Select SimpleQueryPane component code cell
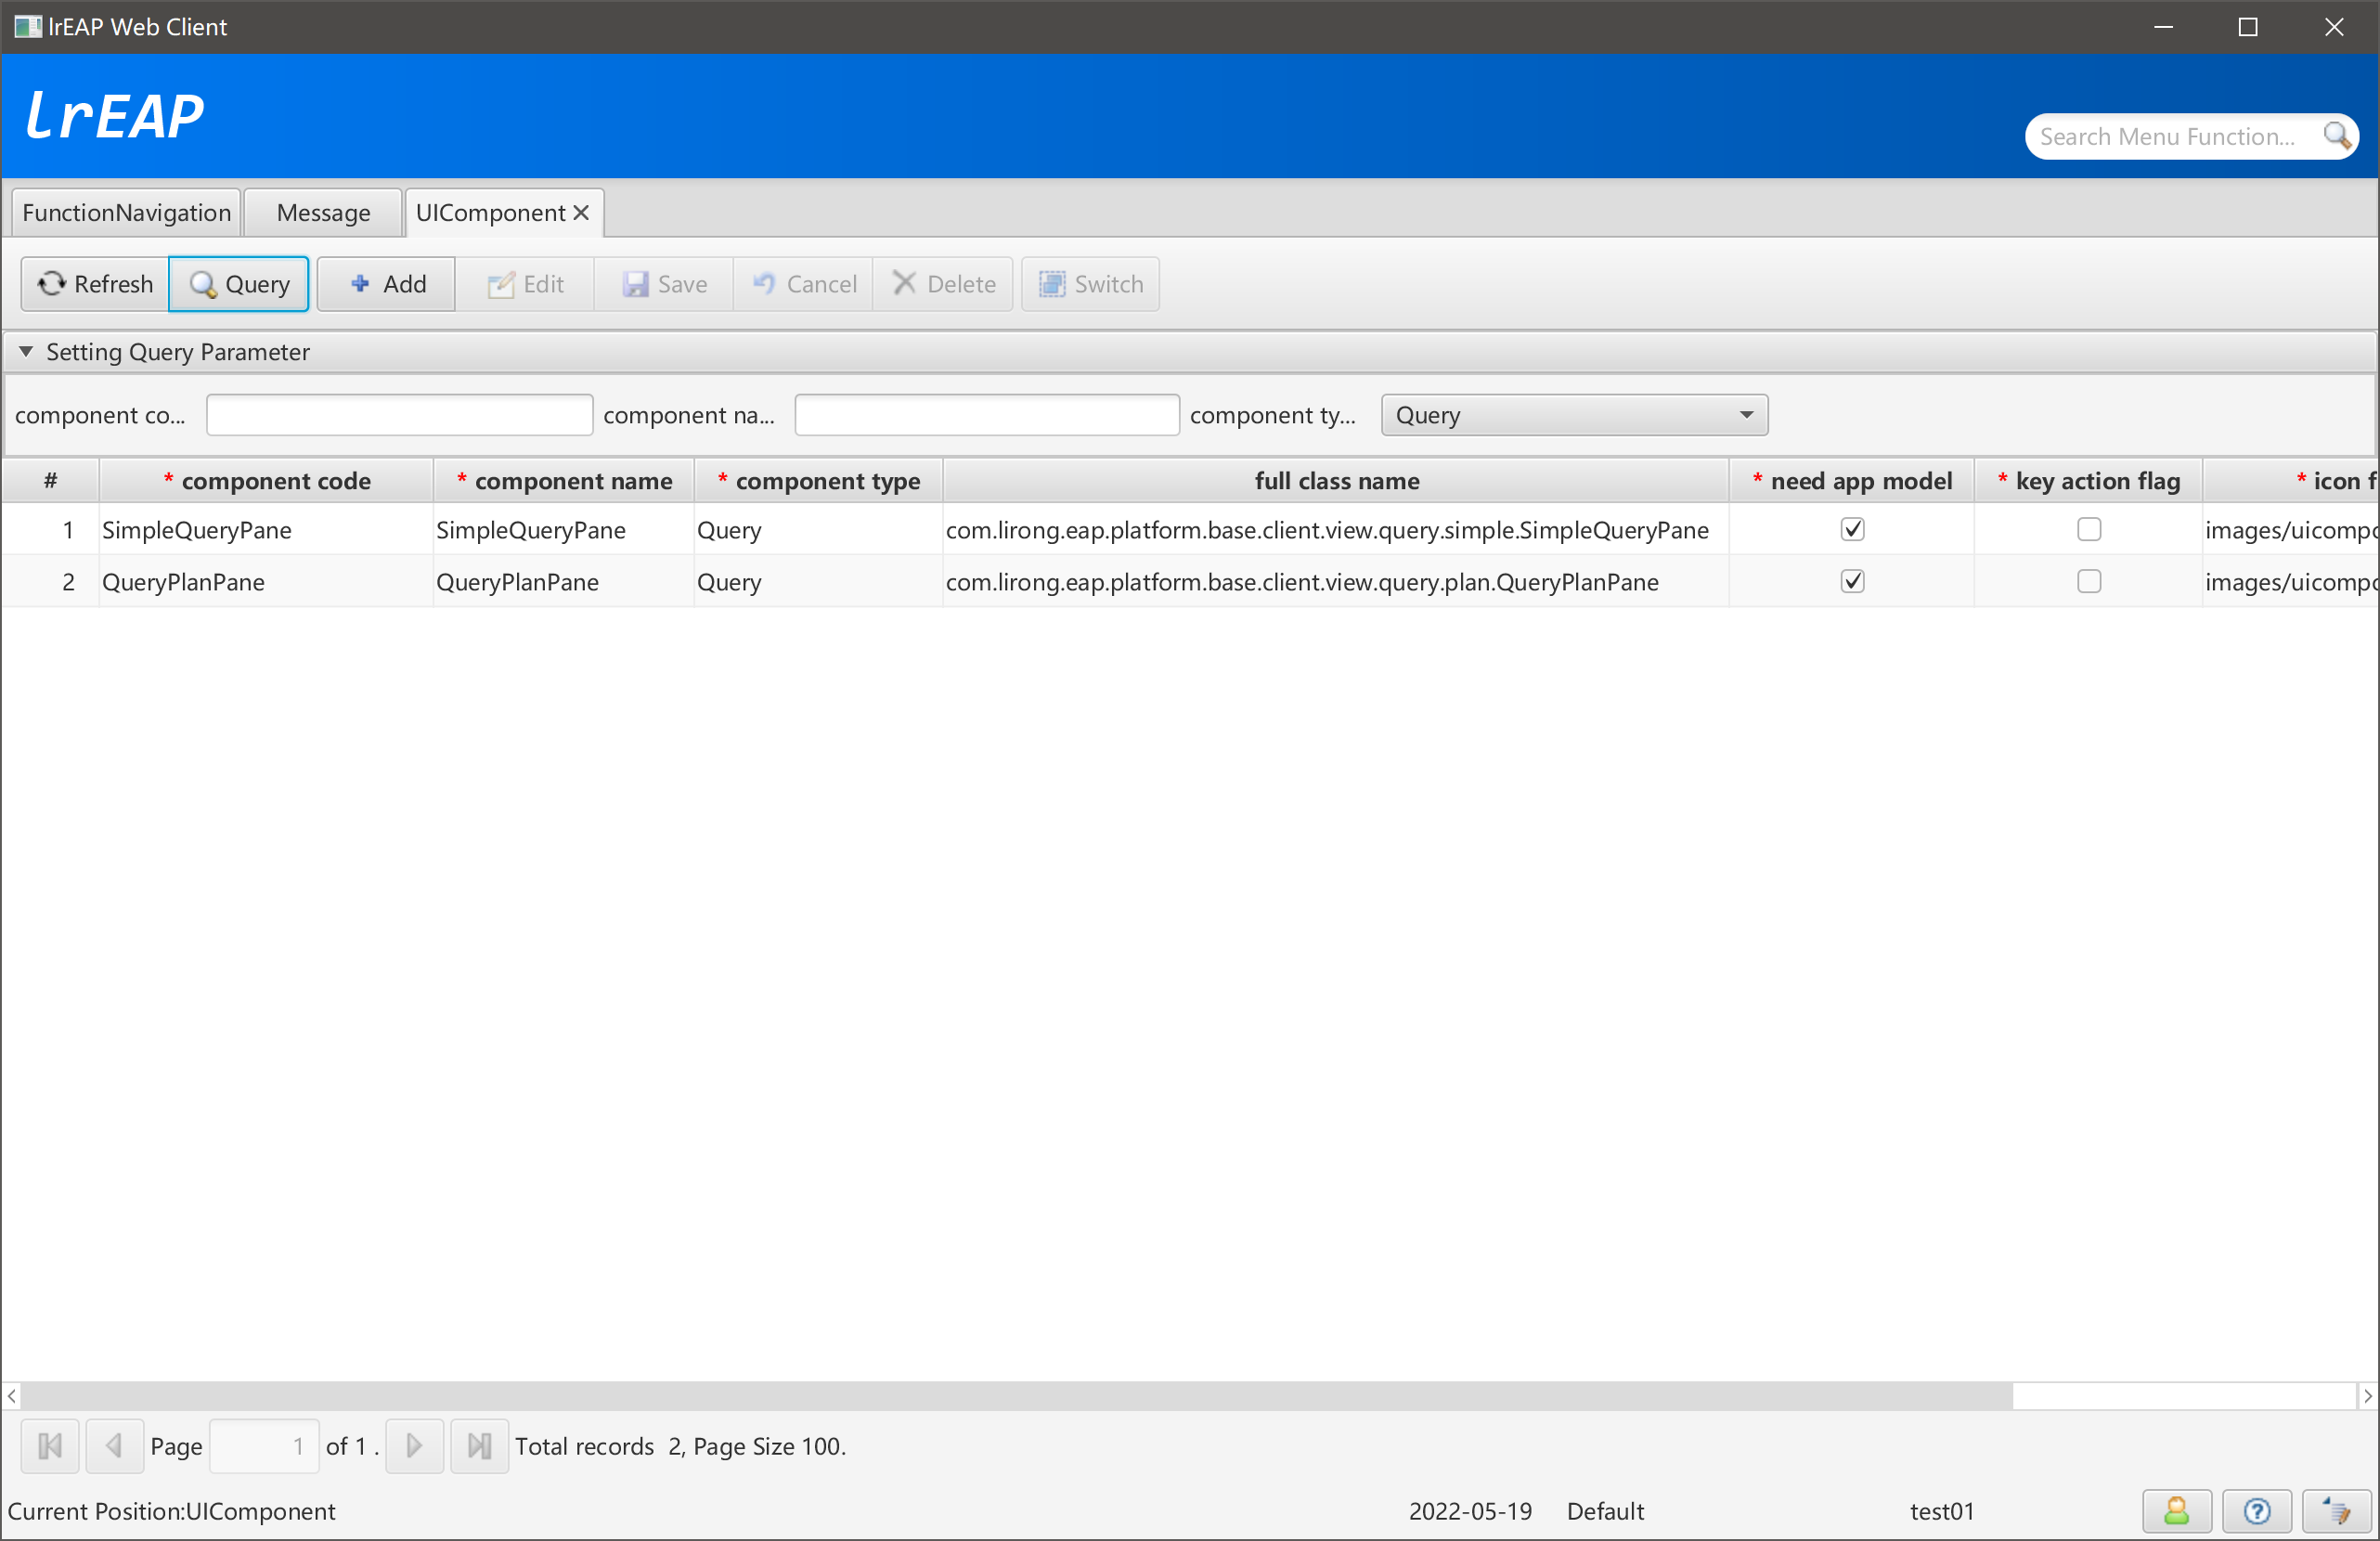Screen dimensions: 2380x1541 (266, 530)
